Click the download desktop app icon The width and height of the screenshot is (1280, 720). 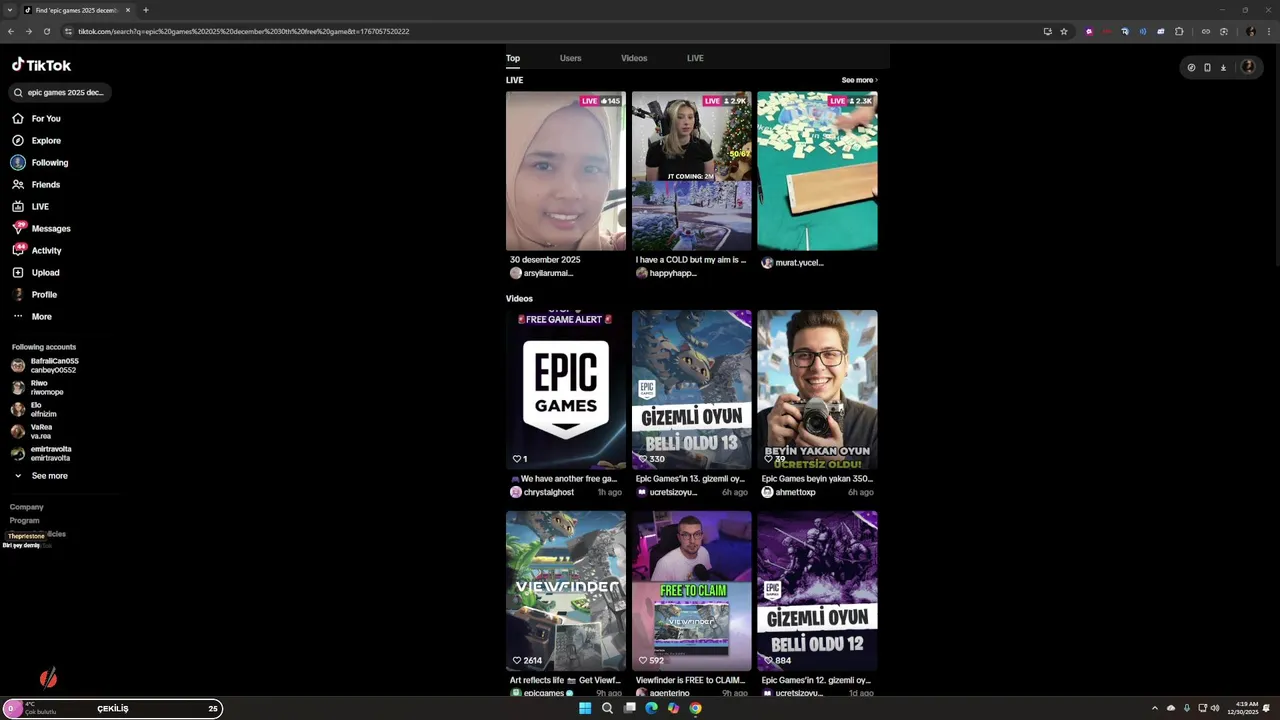point(1223,67)
